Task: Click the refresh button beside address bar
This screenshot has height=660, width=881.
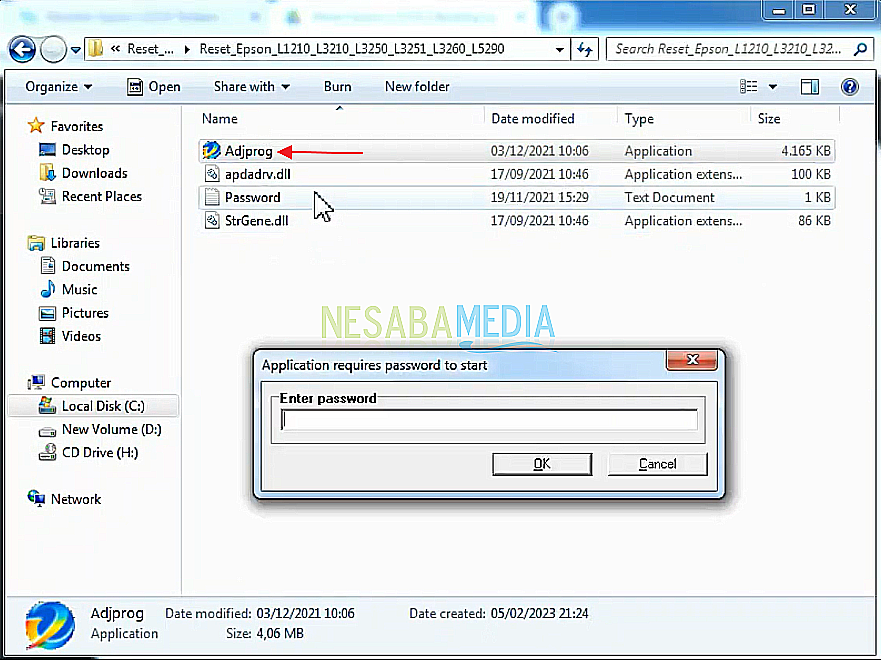Action: tap(585, 48)
